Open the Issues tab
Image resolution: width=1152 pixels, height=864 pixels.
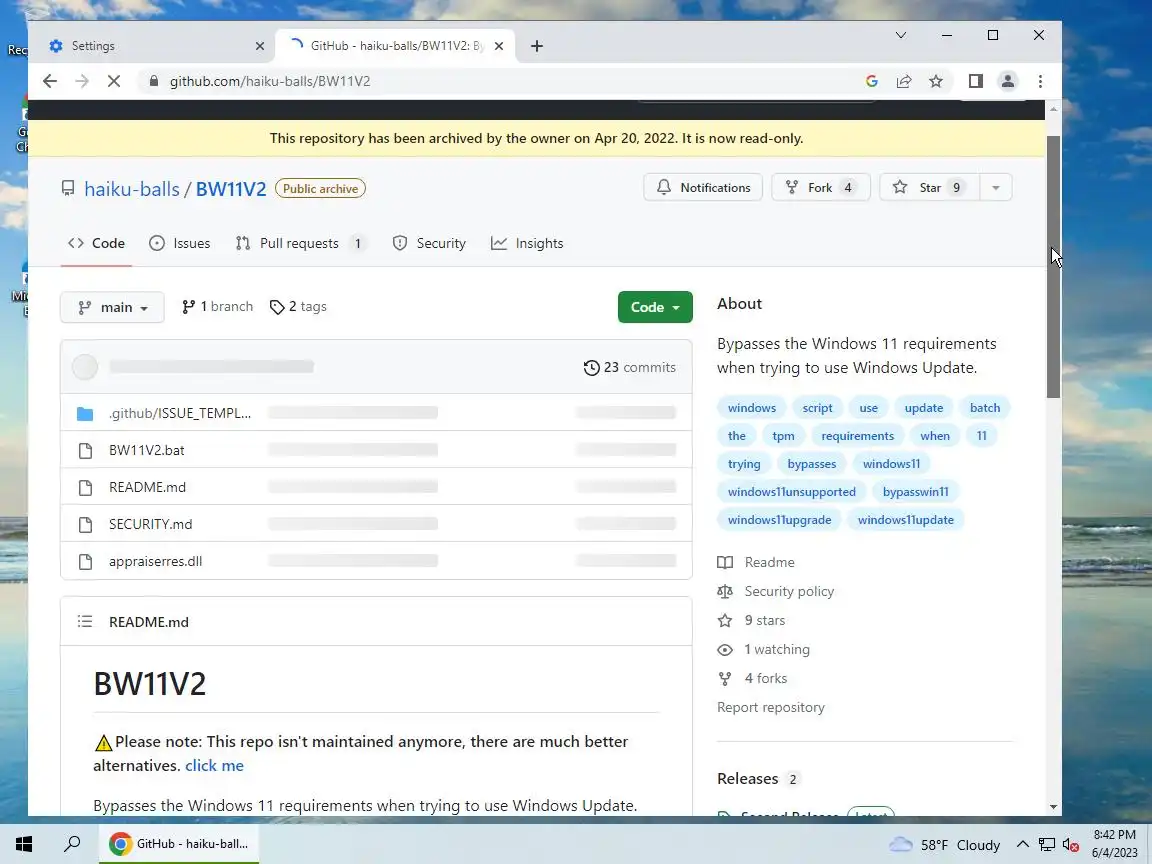click(179, 243)
